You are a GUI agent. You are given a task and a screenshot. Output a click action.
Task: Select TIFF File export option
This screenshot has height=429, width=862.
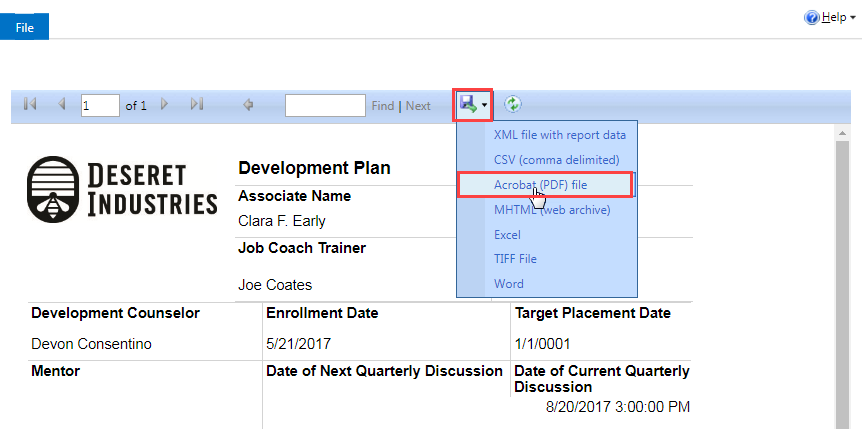pos(515,258)
